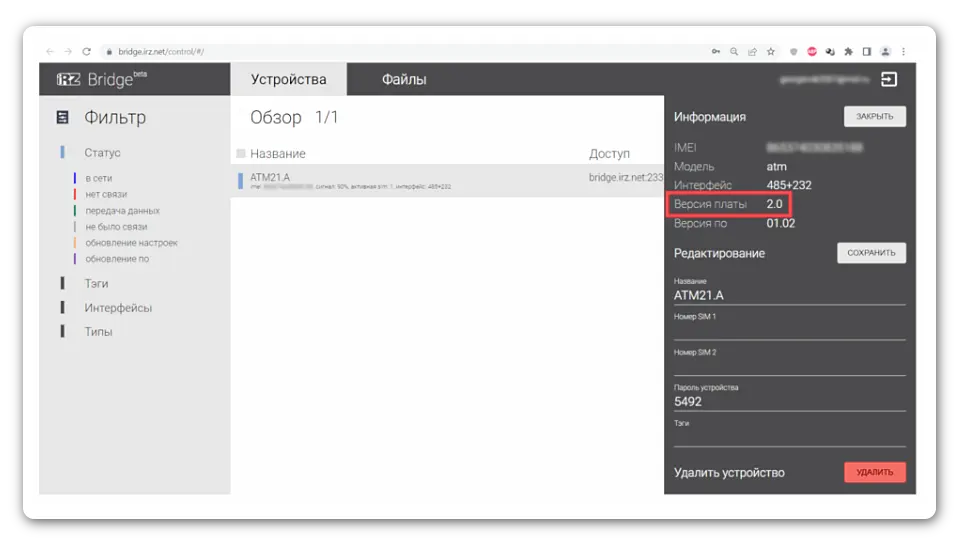Open the browser extensions puzzle icon
Image resolution: width=960 pixels, height=547 pixels.
848,51
